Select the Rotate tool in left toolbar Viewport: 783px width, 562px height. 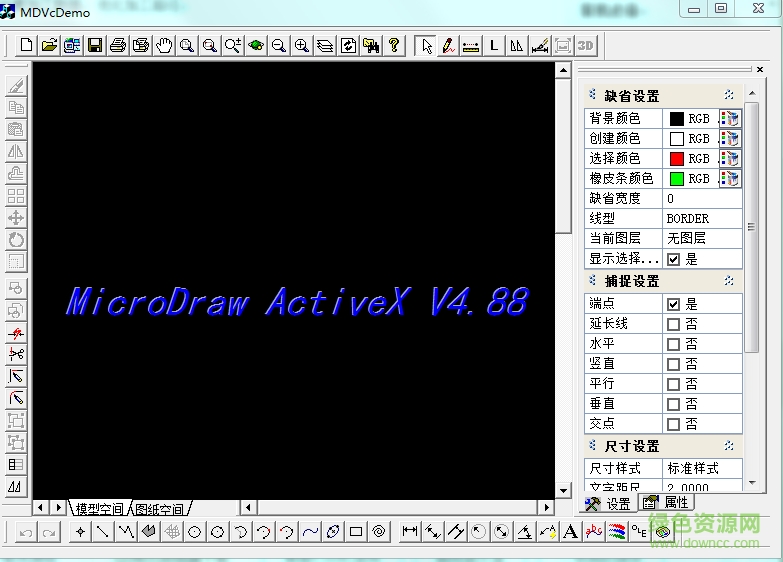tap(16, 240)
